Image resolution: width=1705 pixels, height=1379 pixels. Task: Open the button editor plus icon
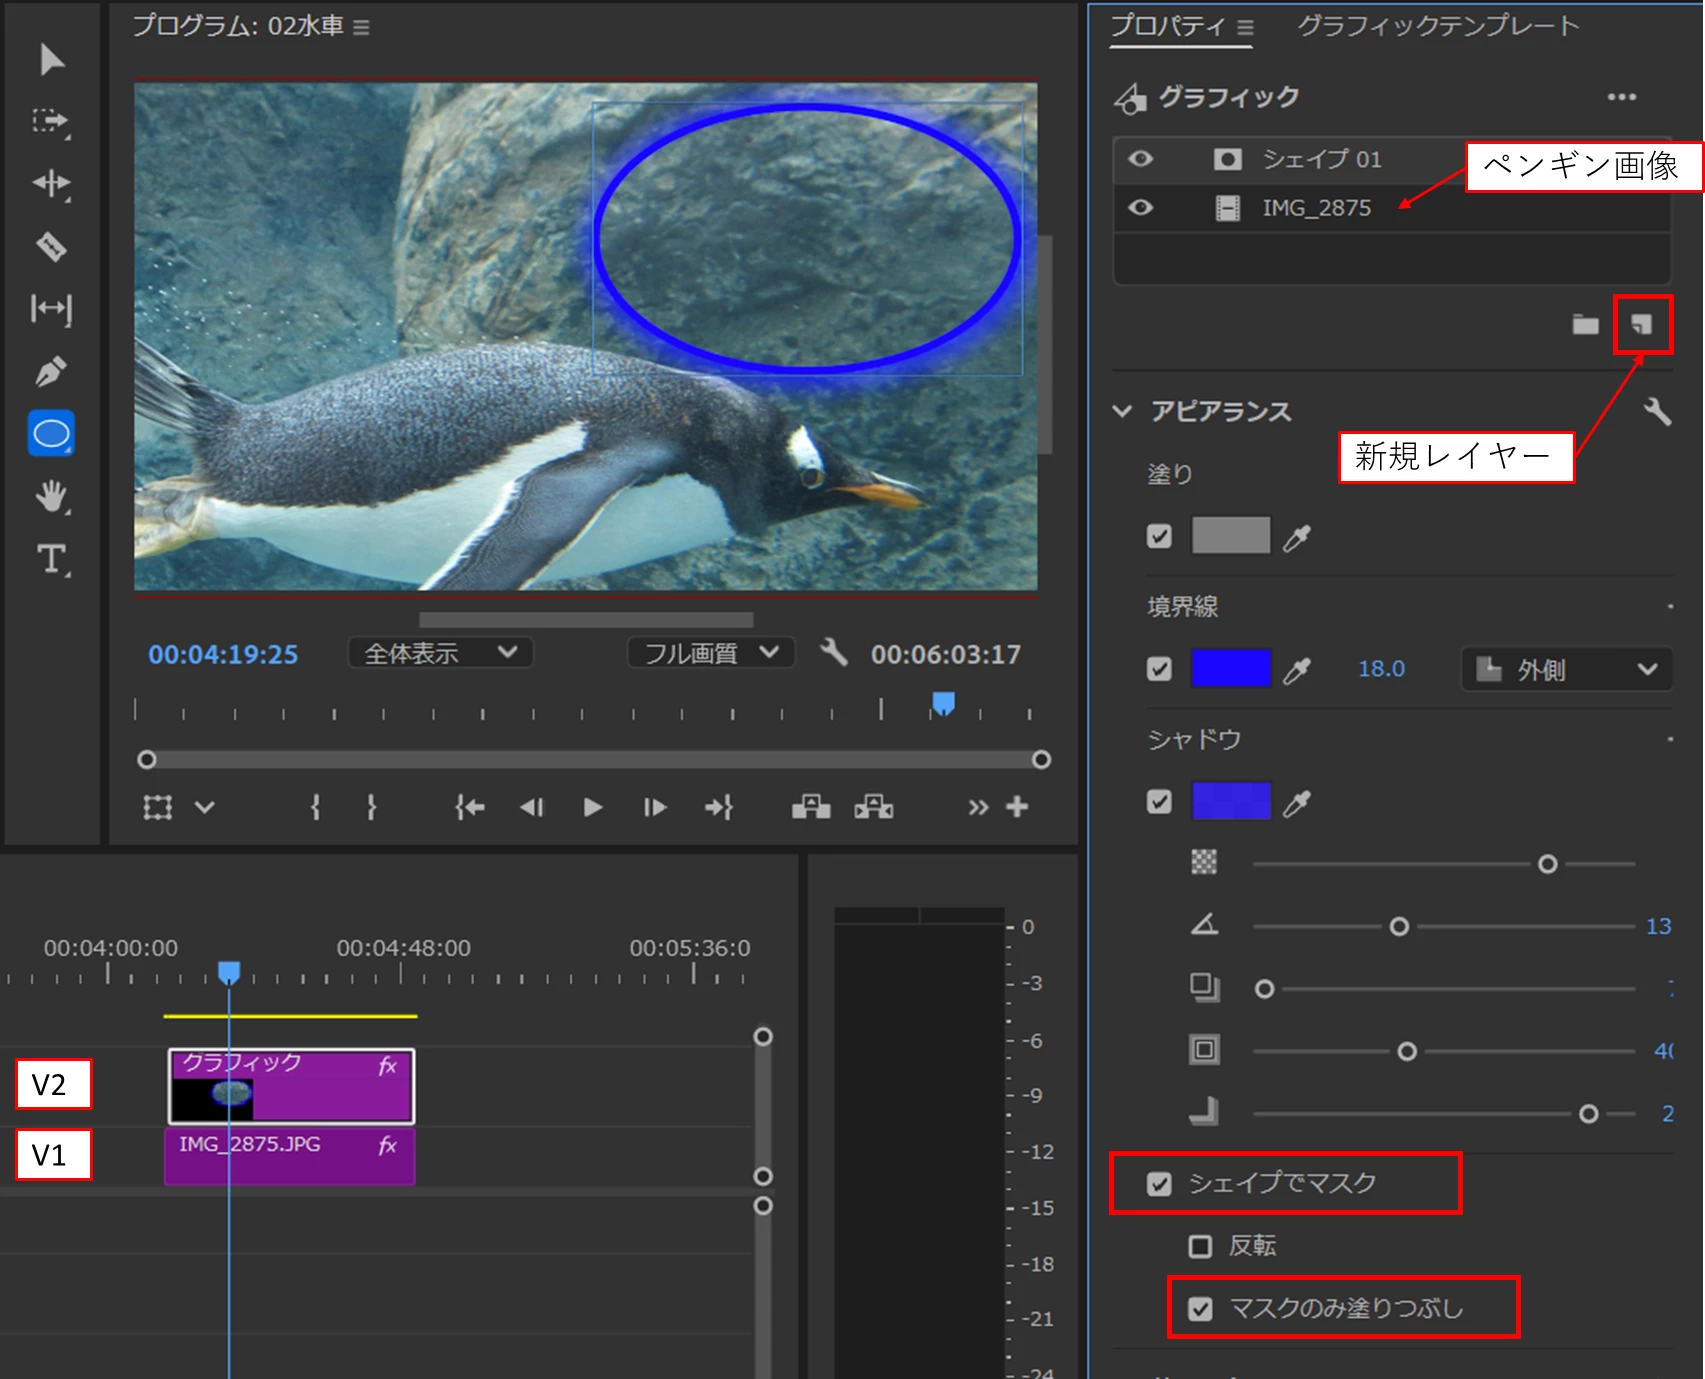(1017, 807)
